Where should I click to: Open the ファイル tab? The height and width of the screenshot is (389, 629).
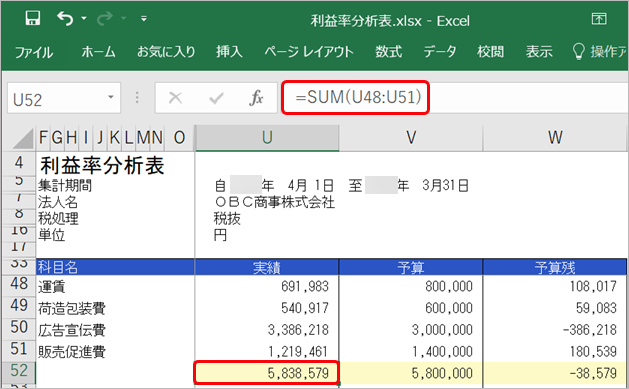[34, 52]
